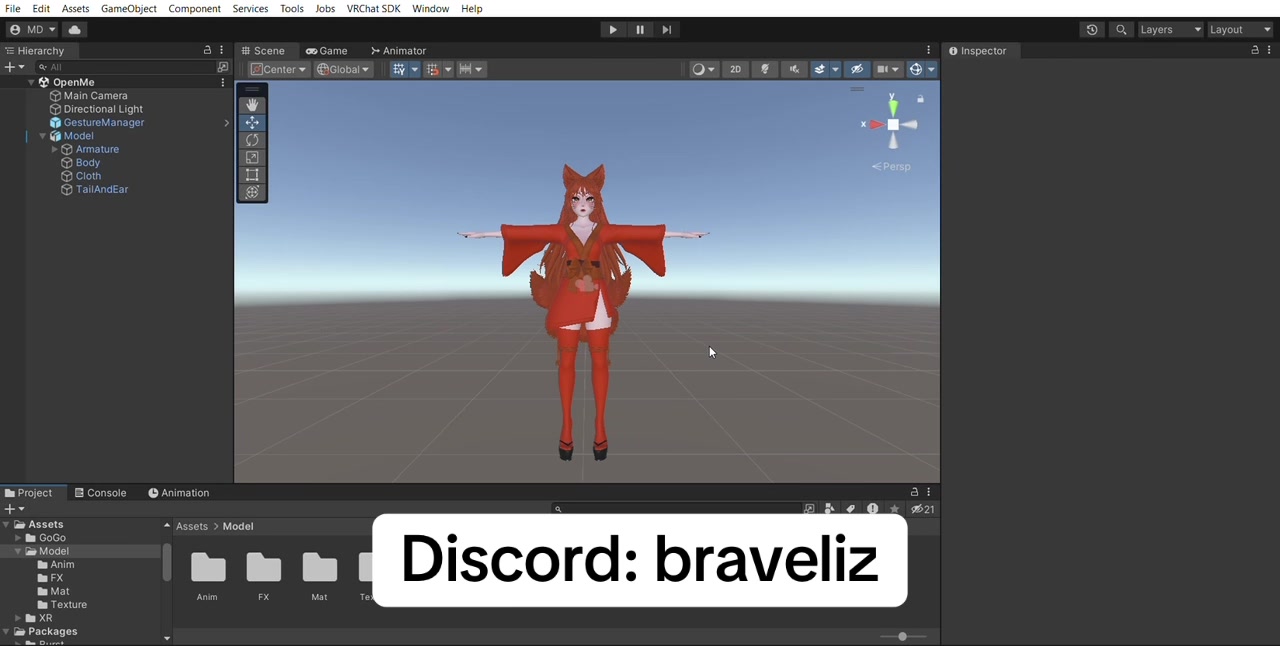Lock the Hierarchy panel

208,50
